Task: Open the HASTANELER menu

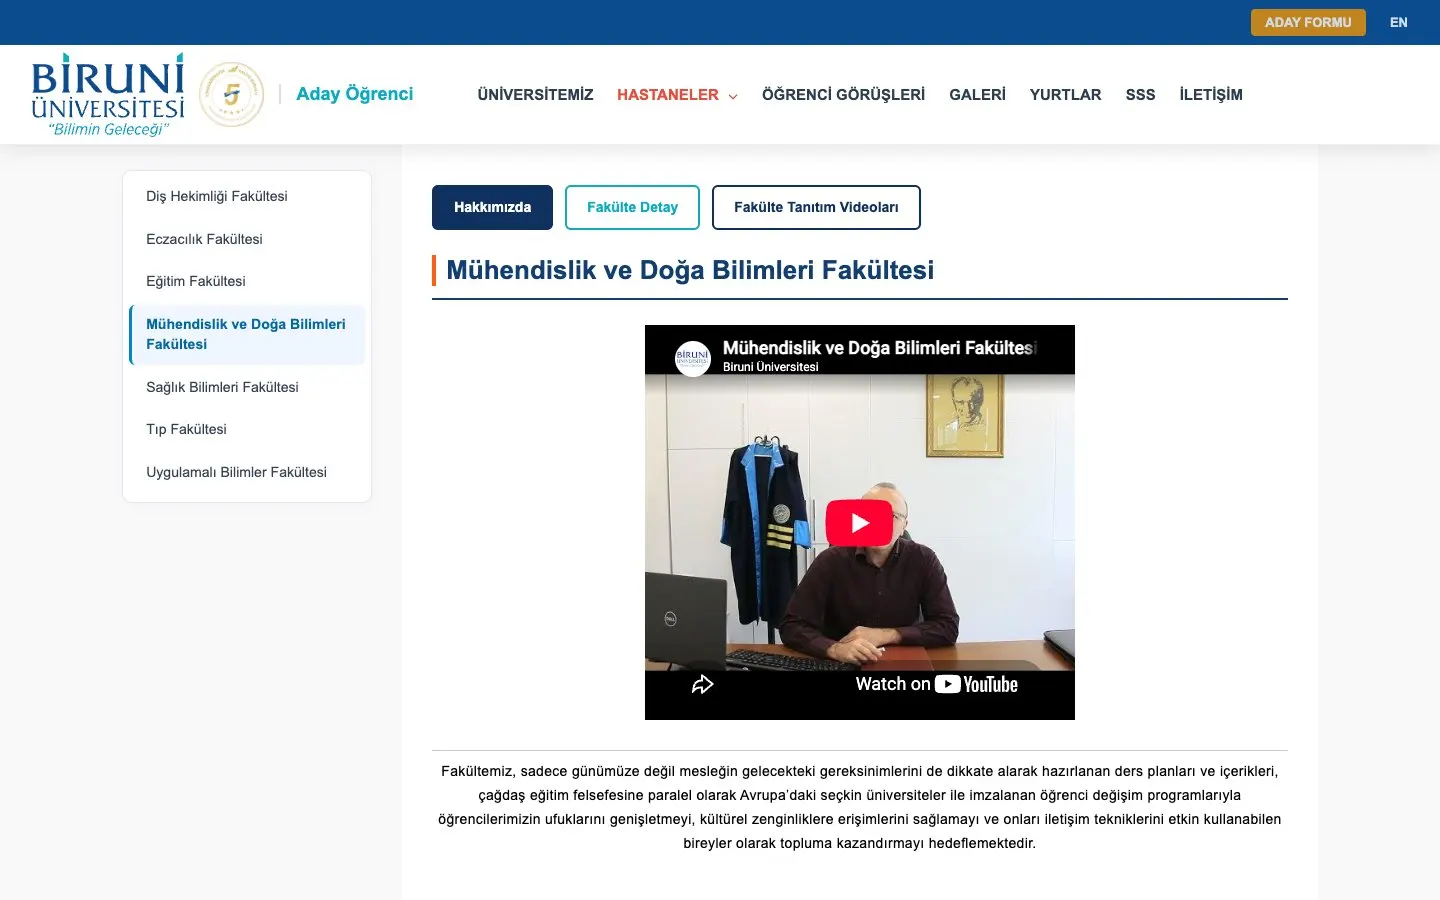Action: (x=668, y=95)
